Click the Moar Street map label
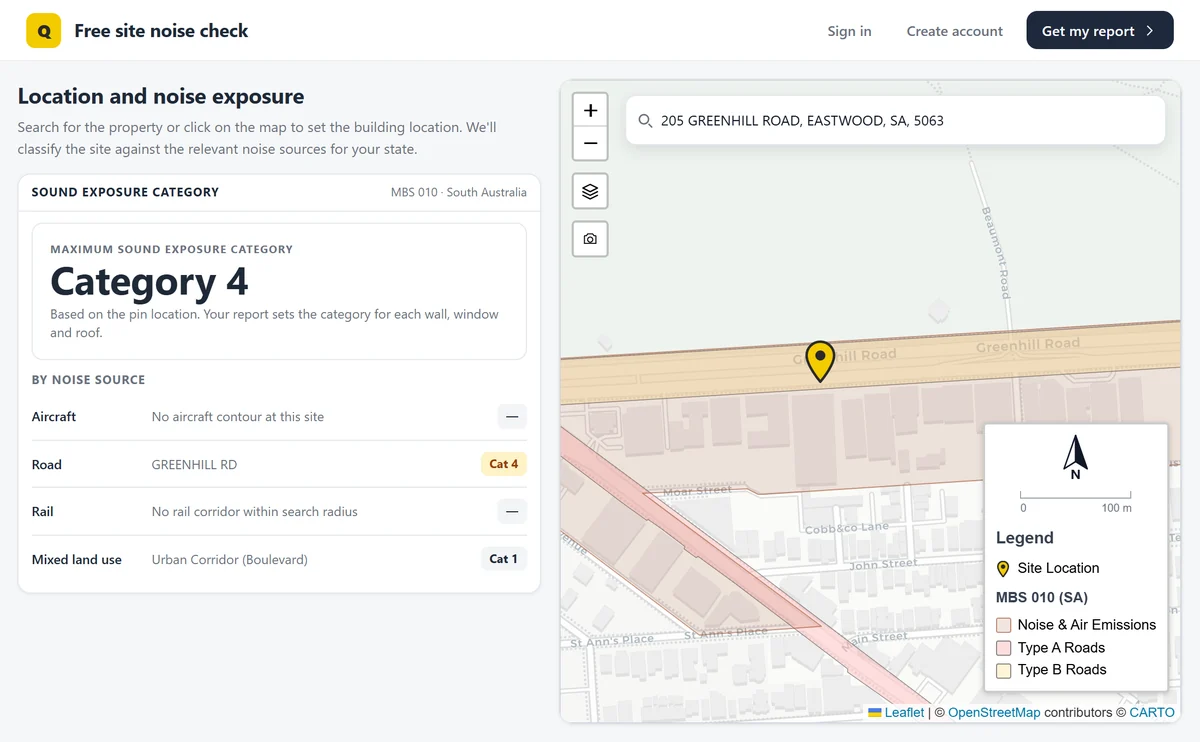This screenshot has height=742, width=1200. [697, 491]
